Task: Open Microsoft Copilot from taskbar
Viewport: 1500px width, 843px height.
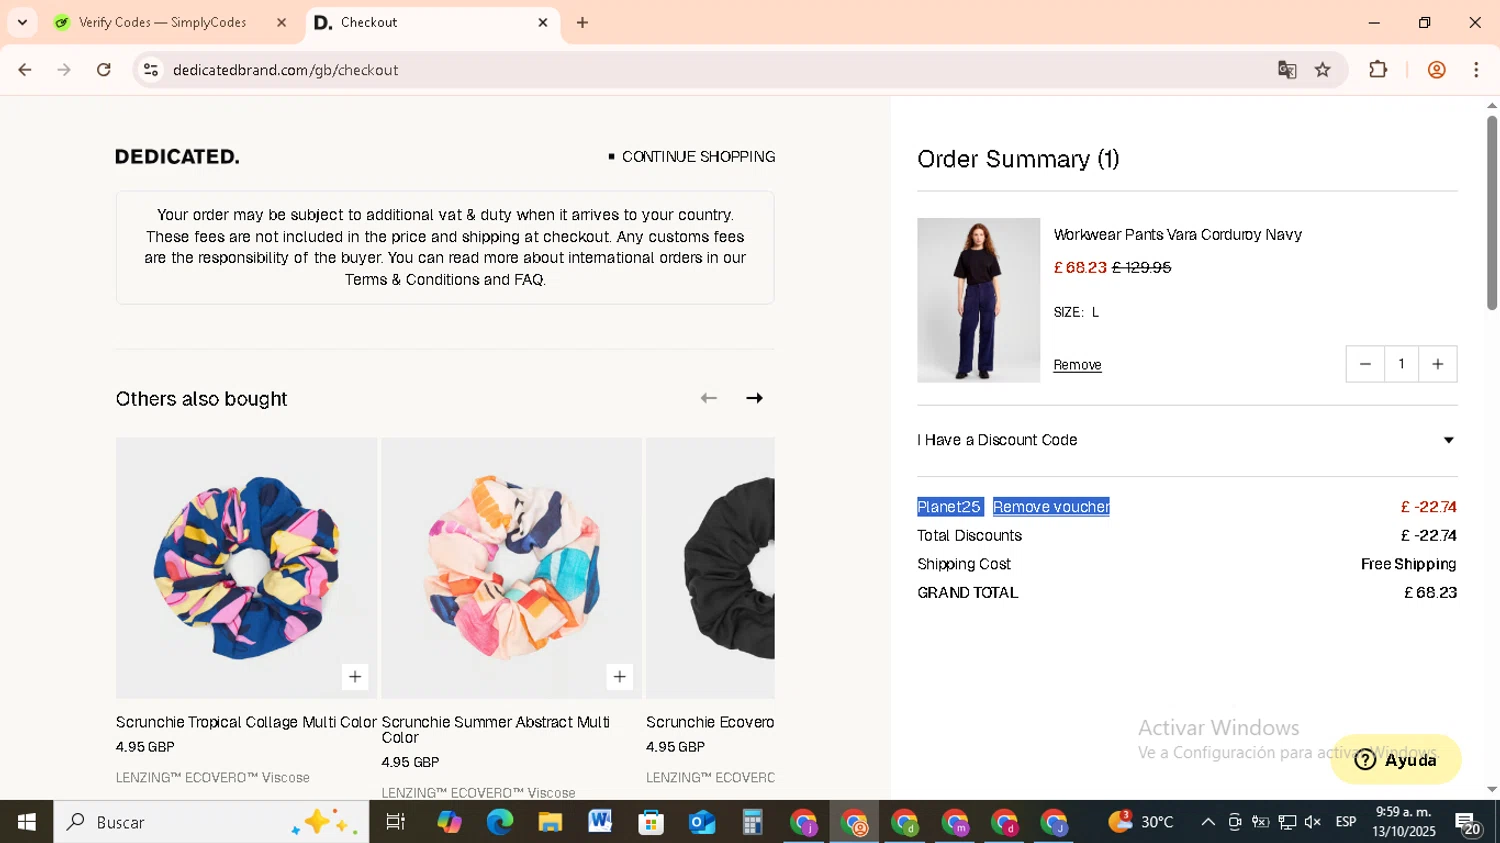Action: pyautogui.click(x=449, y=822)
